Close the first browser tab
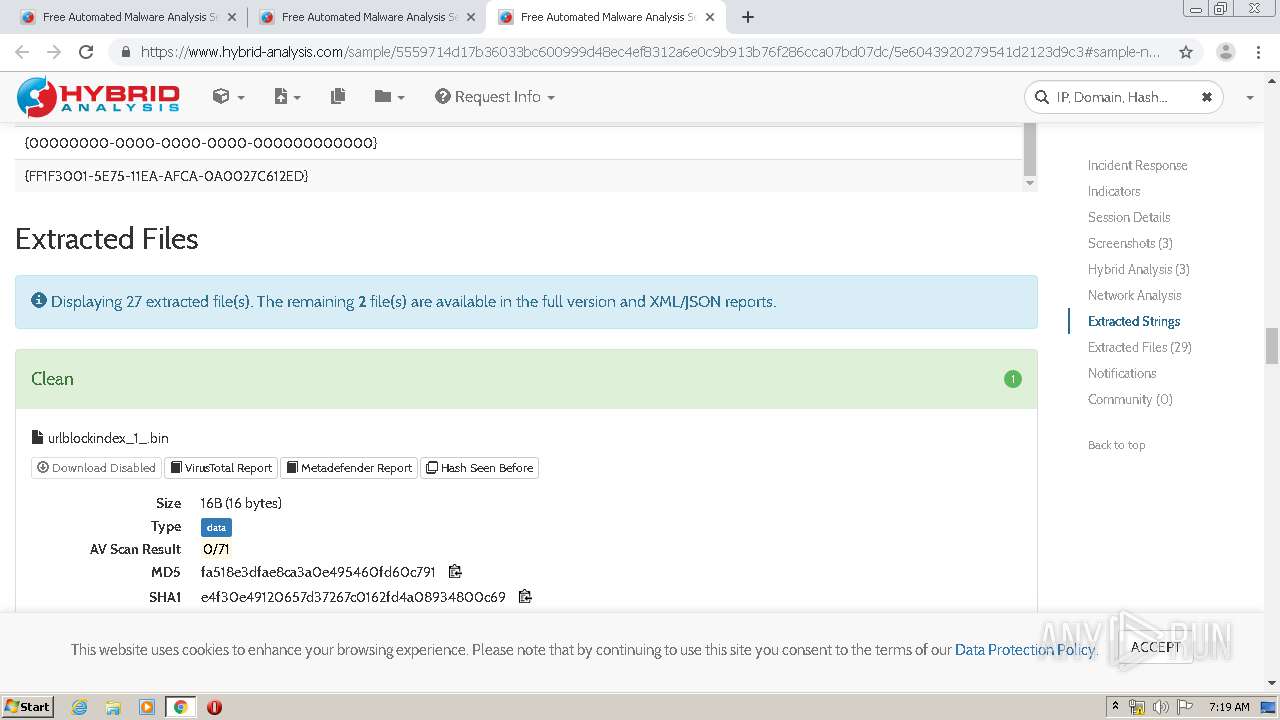1280x720 pixels. click(232, 17)
